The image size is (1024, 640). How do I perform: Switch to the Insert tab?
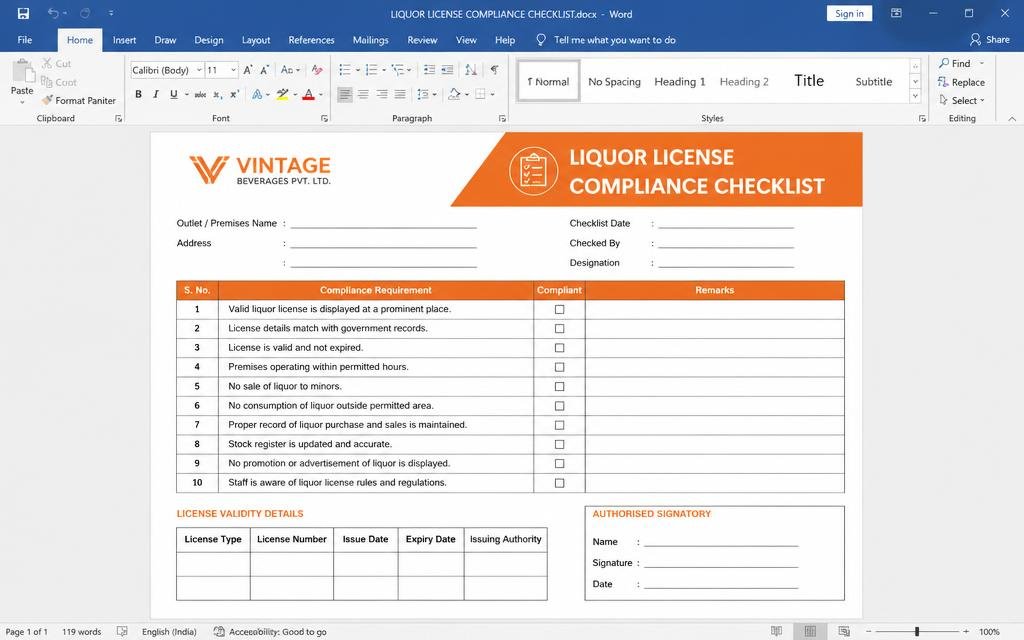pyautogui.click(x=124, y=40)
